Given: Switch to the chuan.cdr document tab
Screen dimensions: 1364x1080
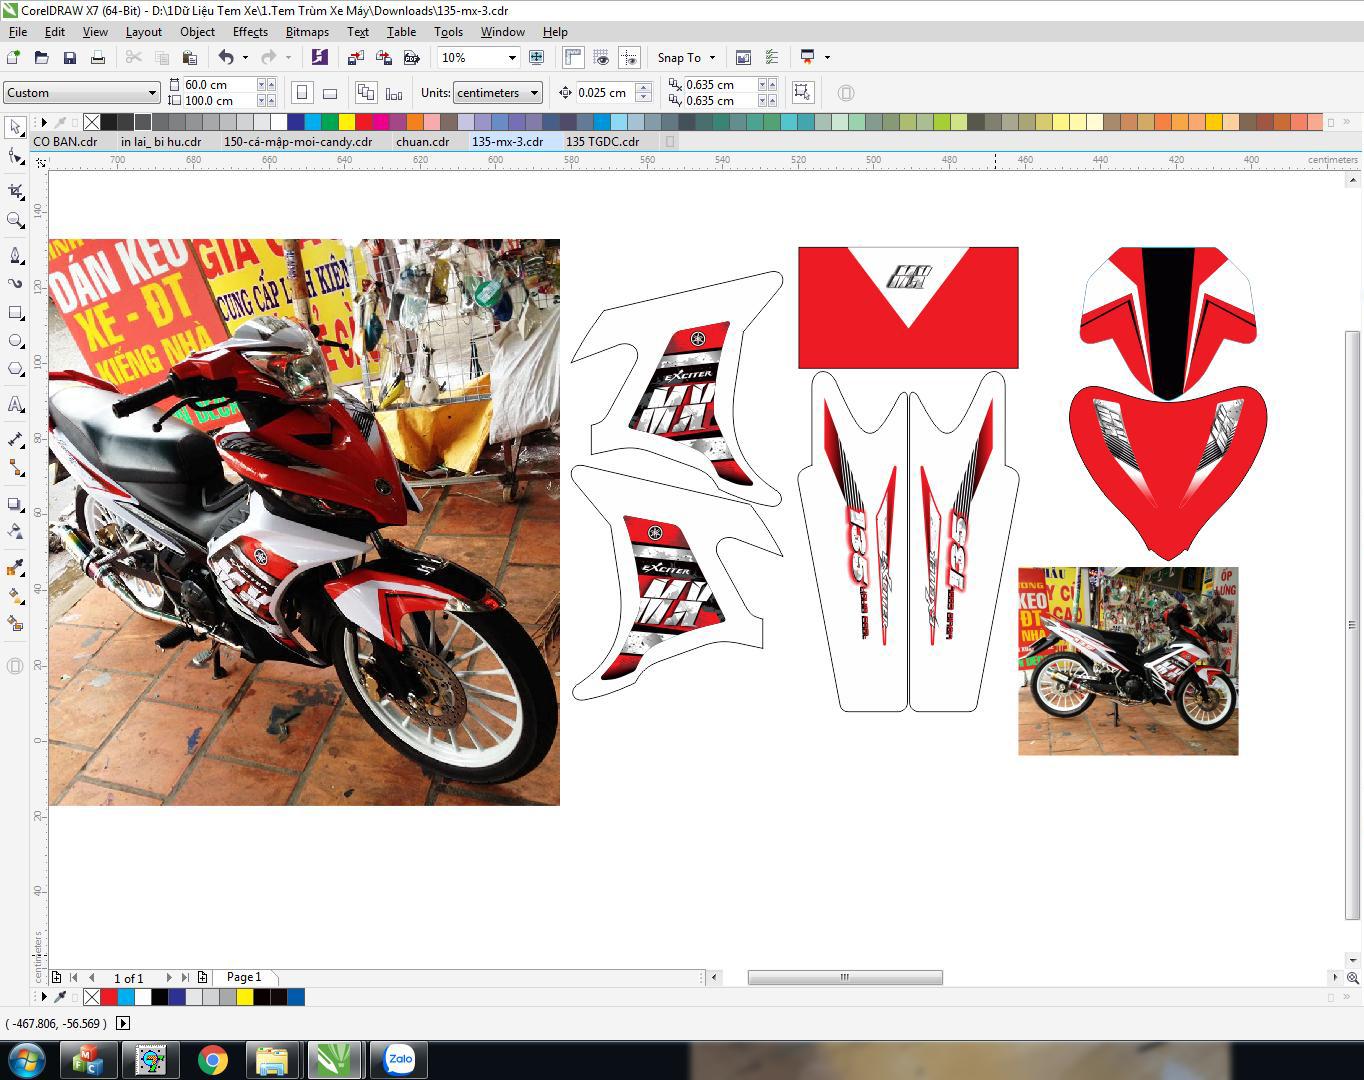Looking at the screenshot, I should pos(422,142).
